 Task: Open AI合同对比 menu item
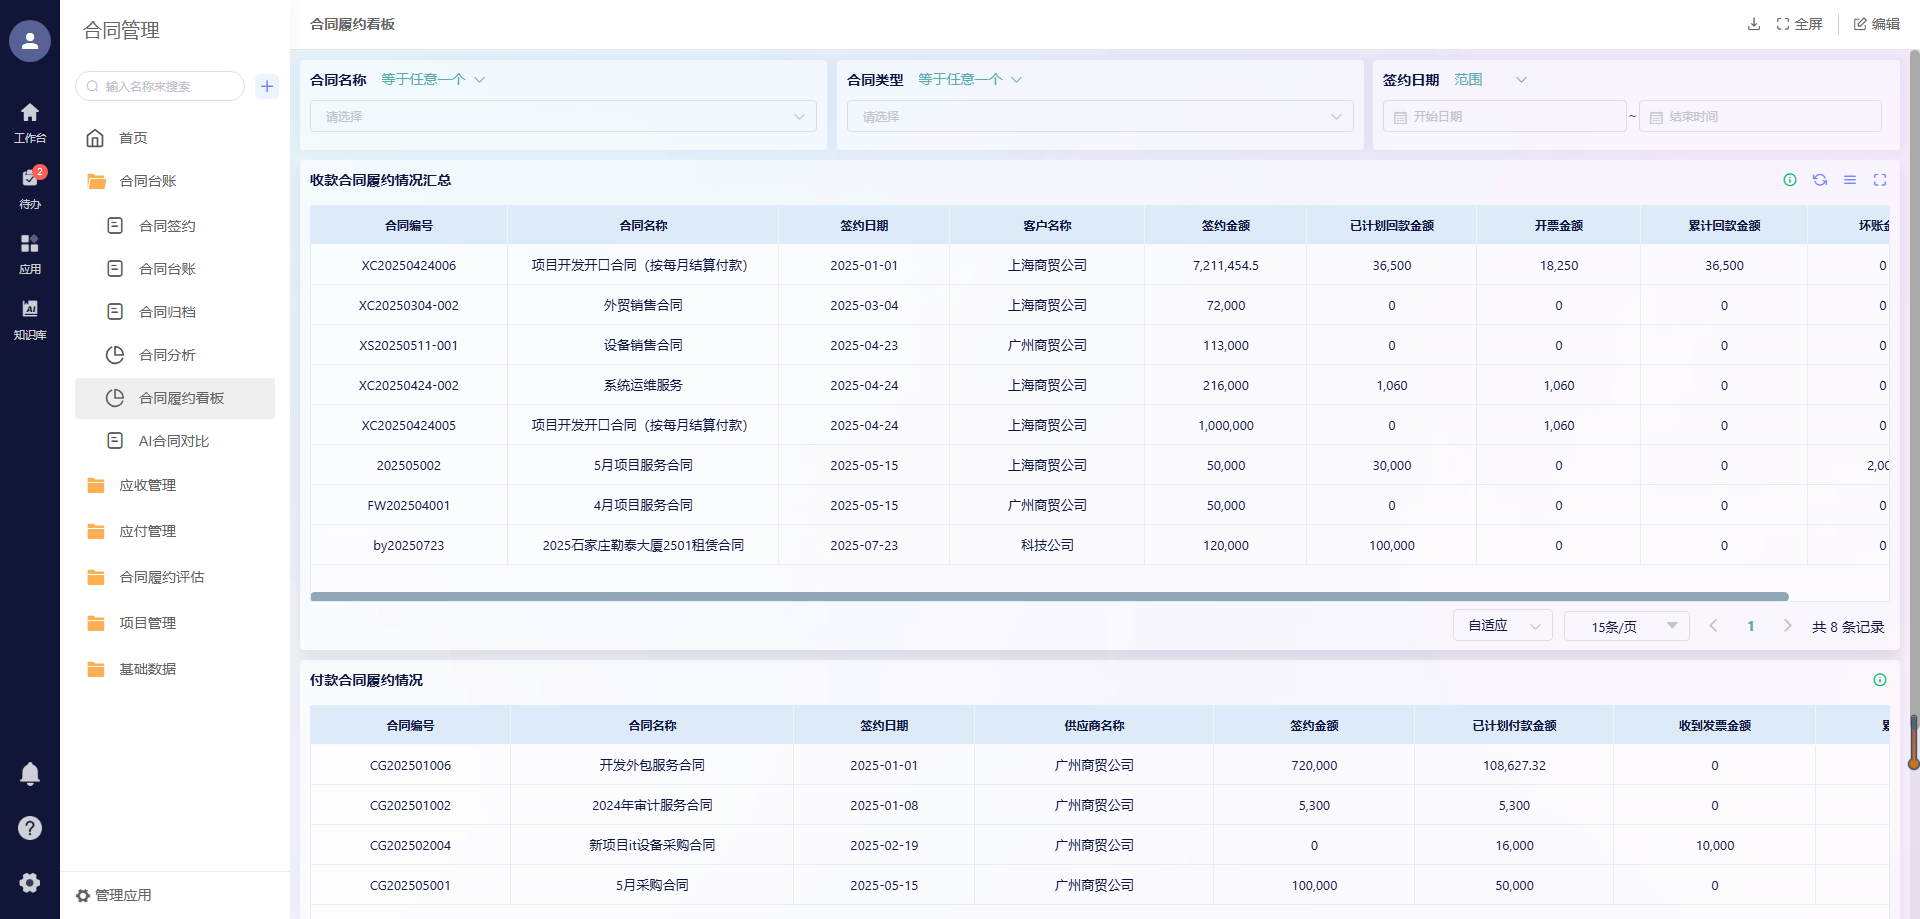point(173,441)
